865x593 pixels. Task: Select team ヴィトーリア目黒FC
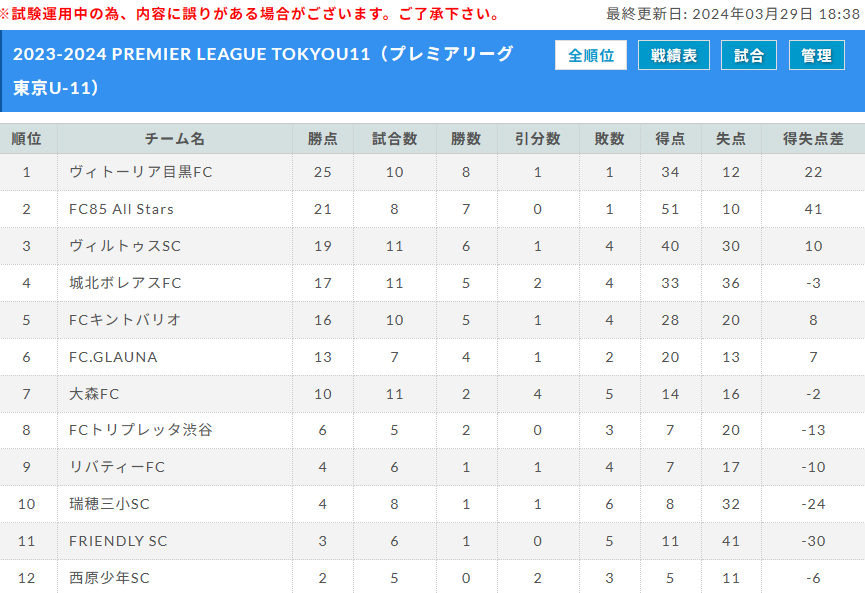141,172
